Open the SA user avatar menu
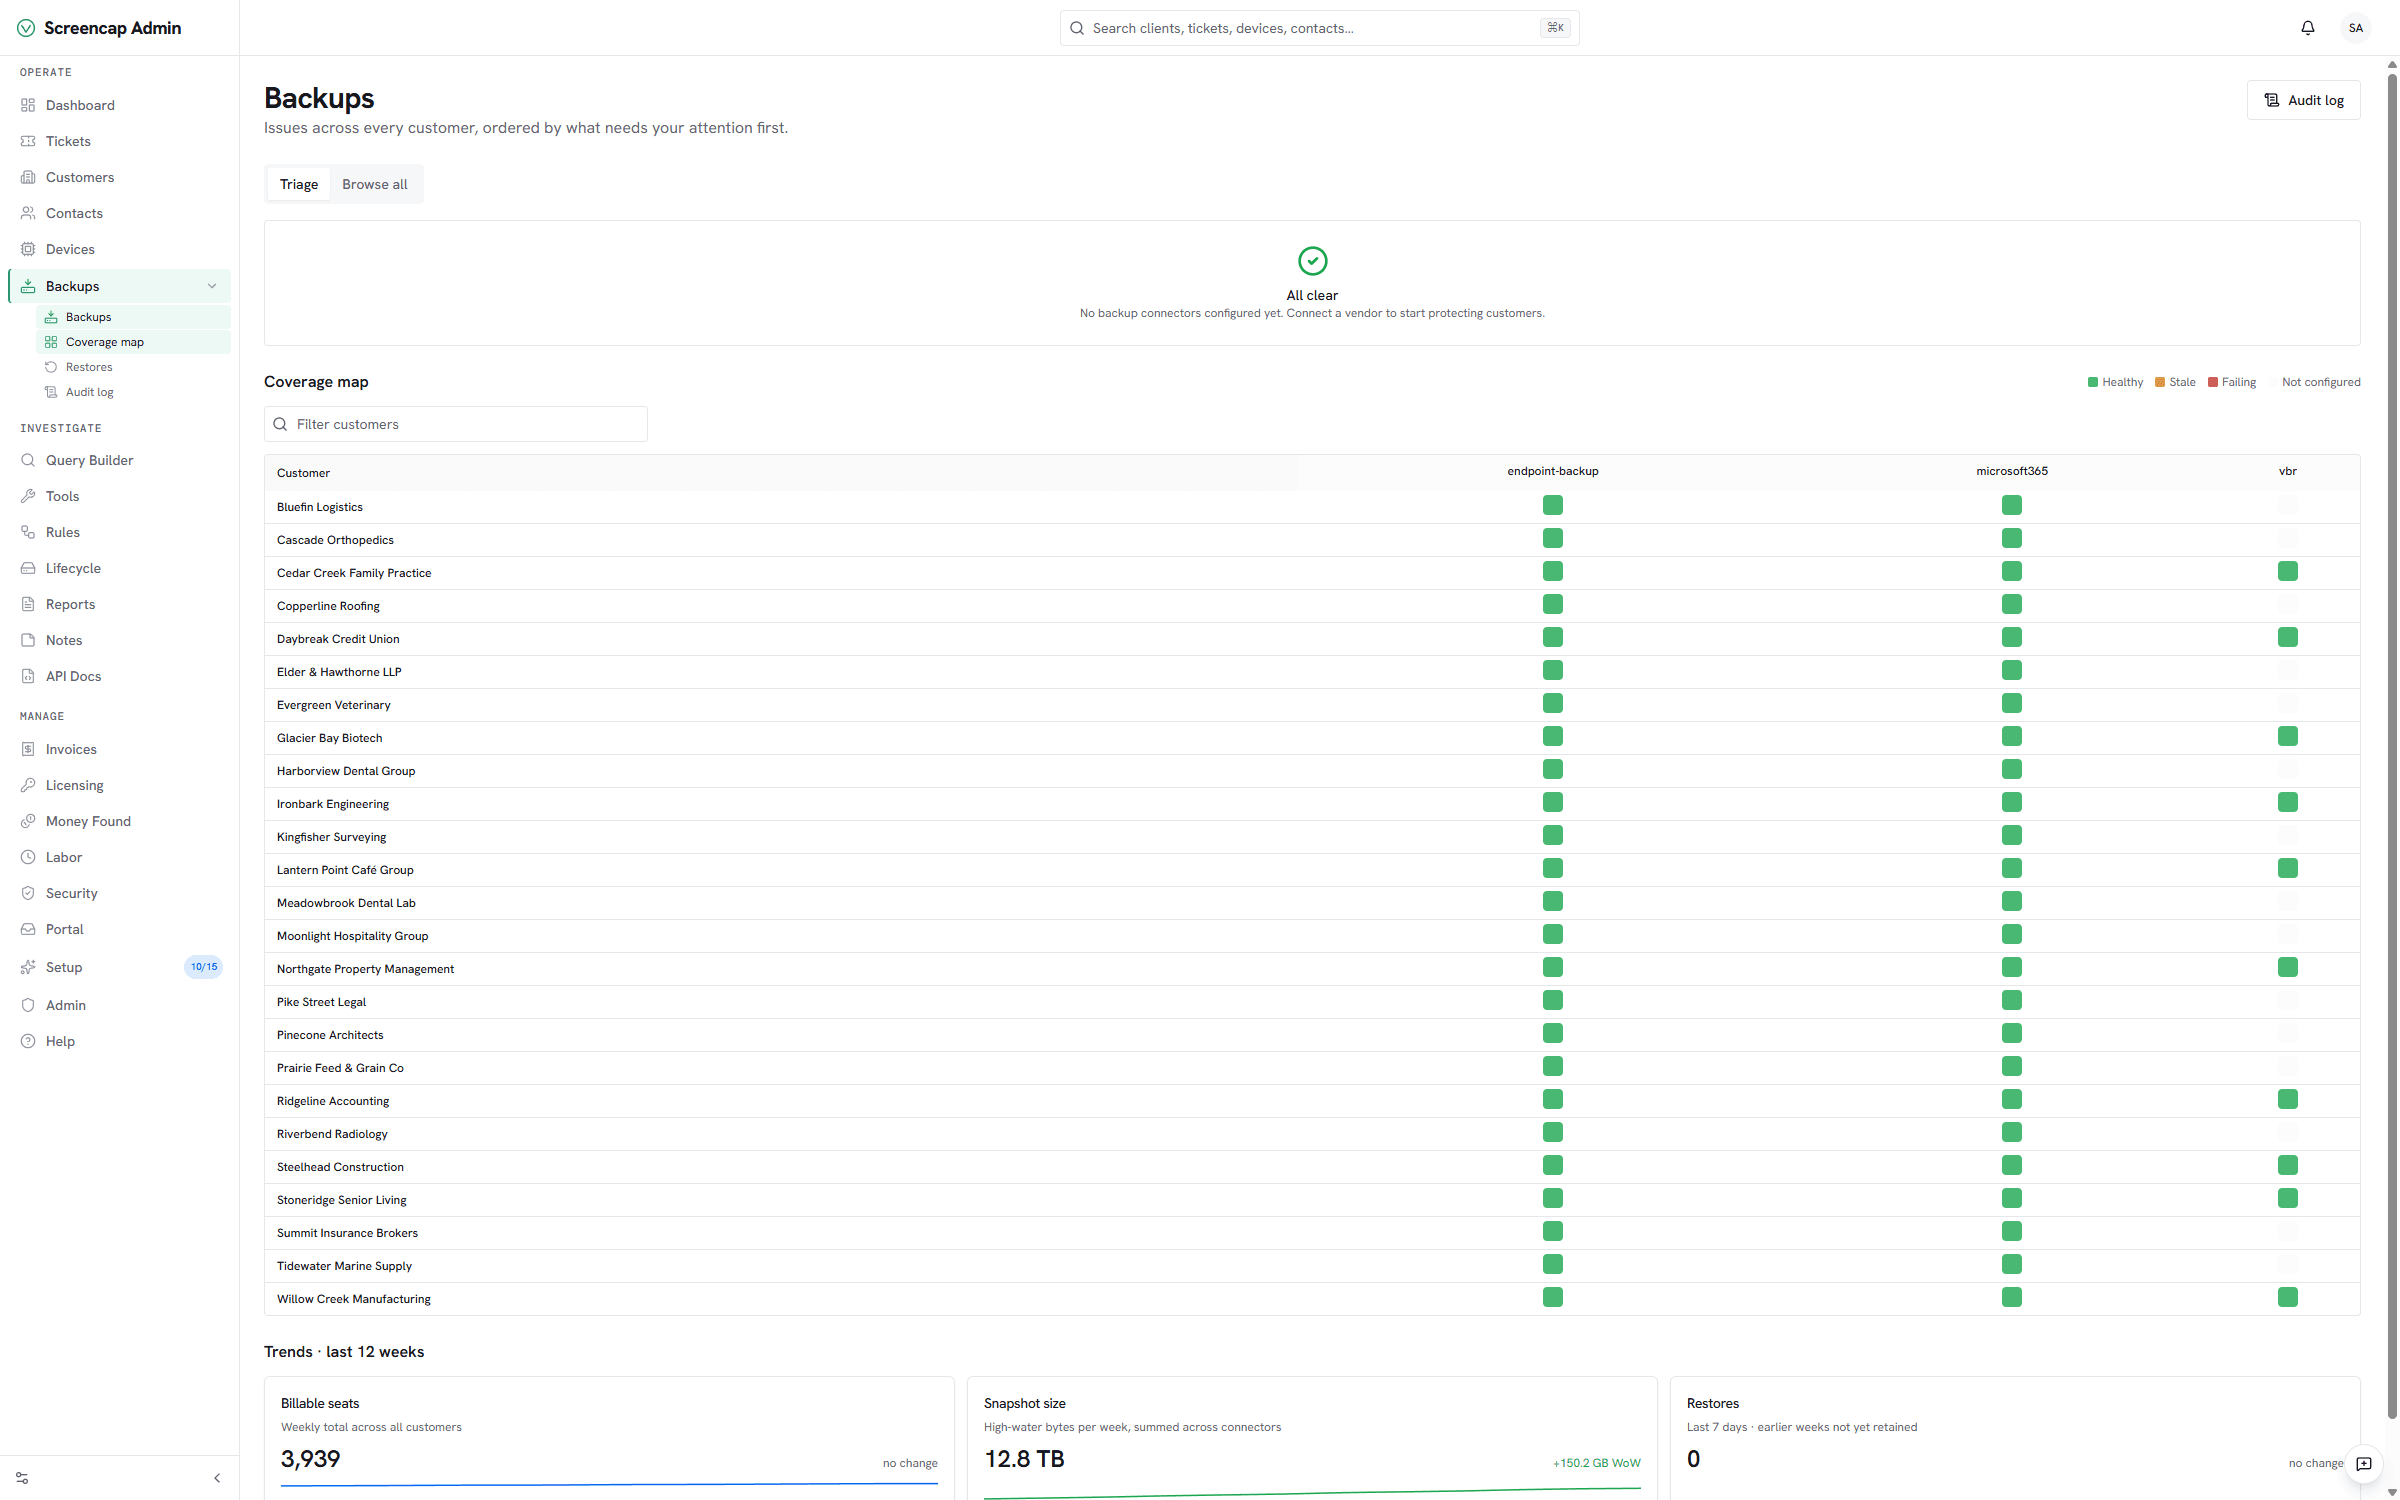 (2356, 28)
